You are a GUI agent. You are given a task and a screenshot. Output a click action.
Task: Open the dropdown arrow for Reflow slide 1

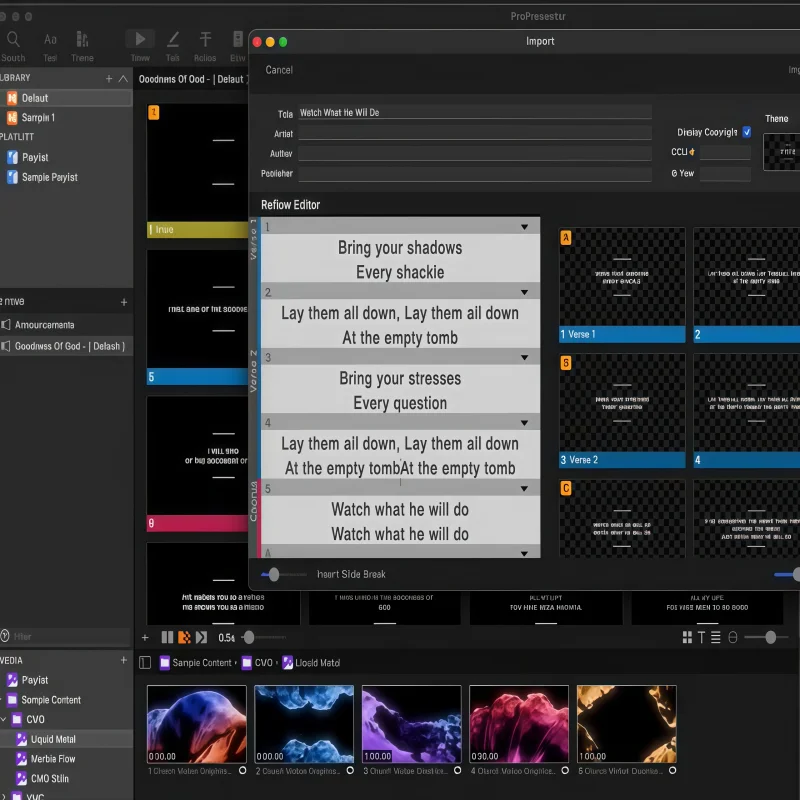(x=525, y=227)
